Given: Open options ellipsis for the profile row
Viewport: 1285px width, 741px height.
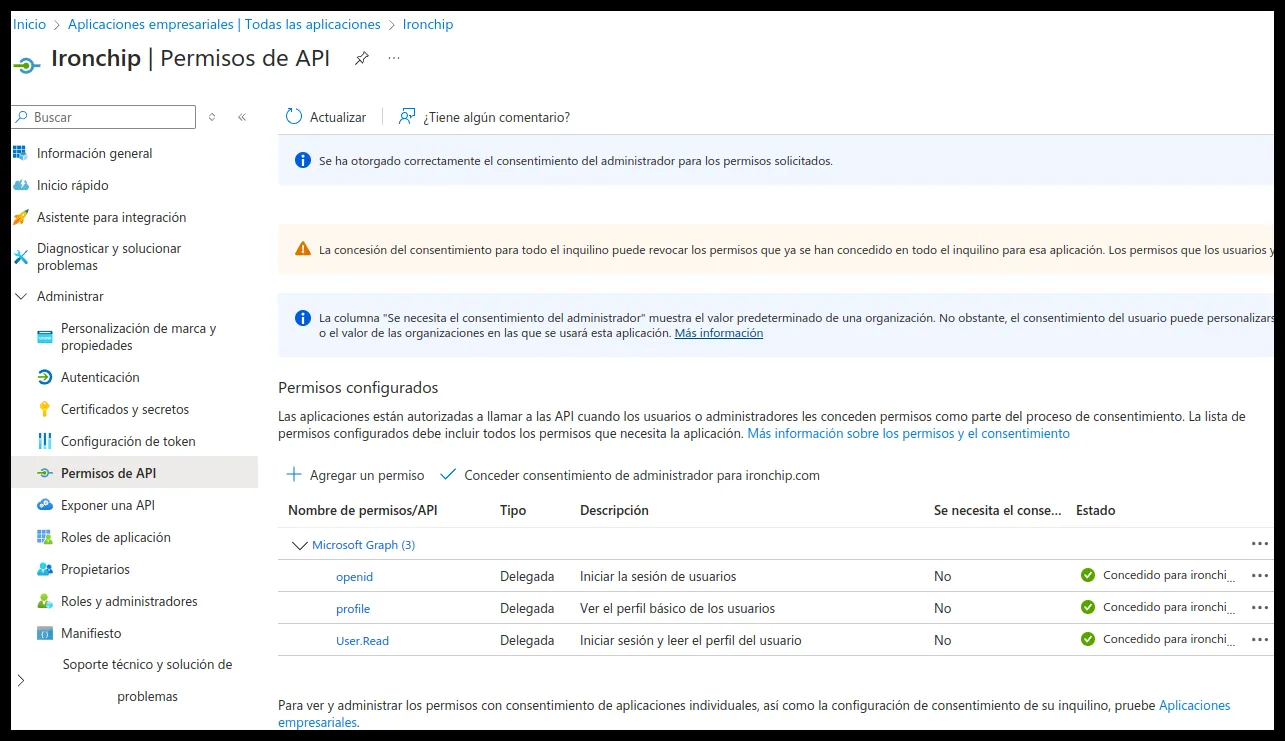Looking at the screenshot, I should pyautogui.click(x=1259, y=608).
